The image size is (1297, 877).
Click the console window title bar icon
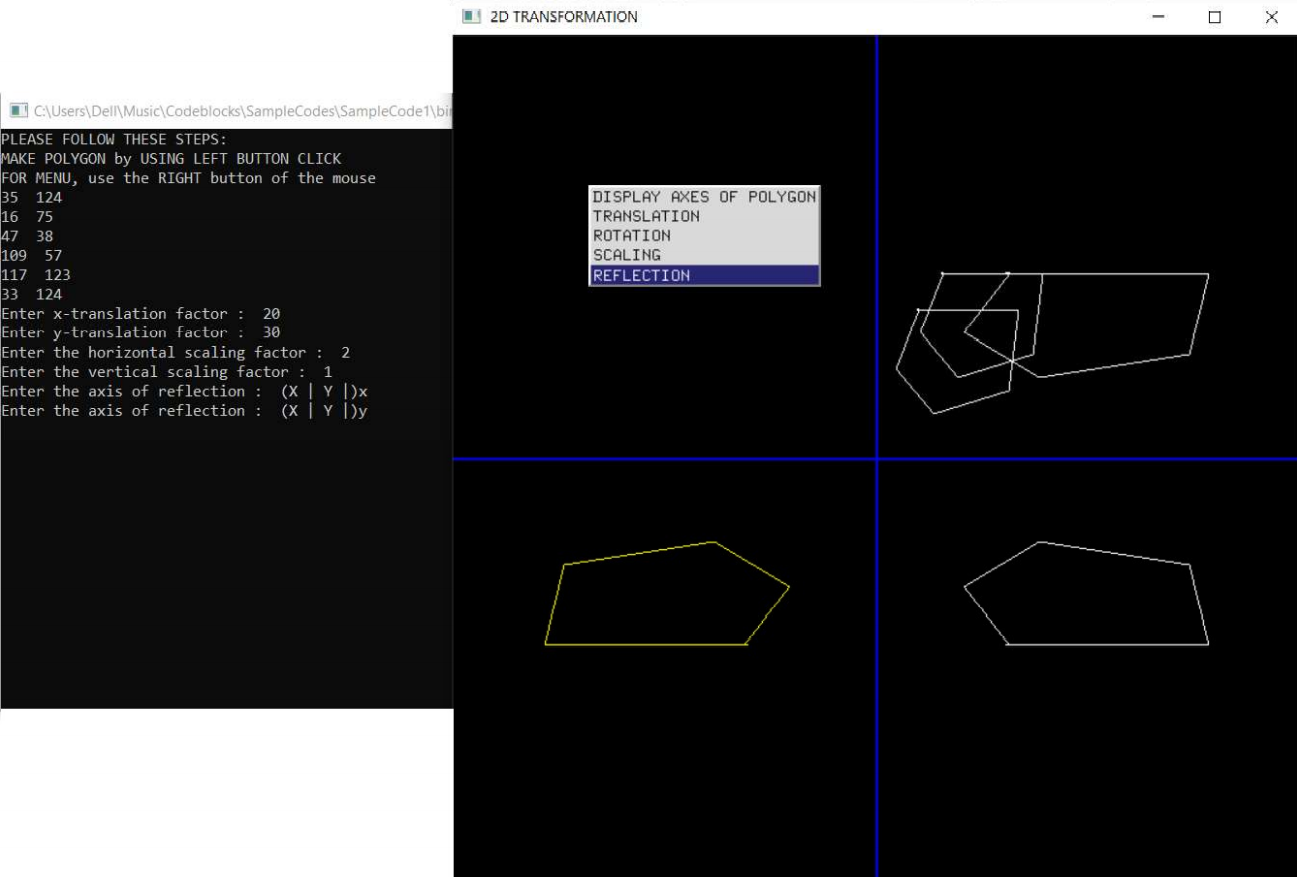(x=18, y=111)
